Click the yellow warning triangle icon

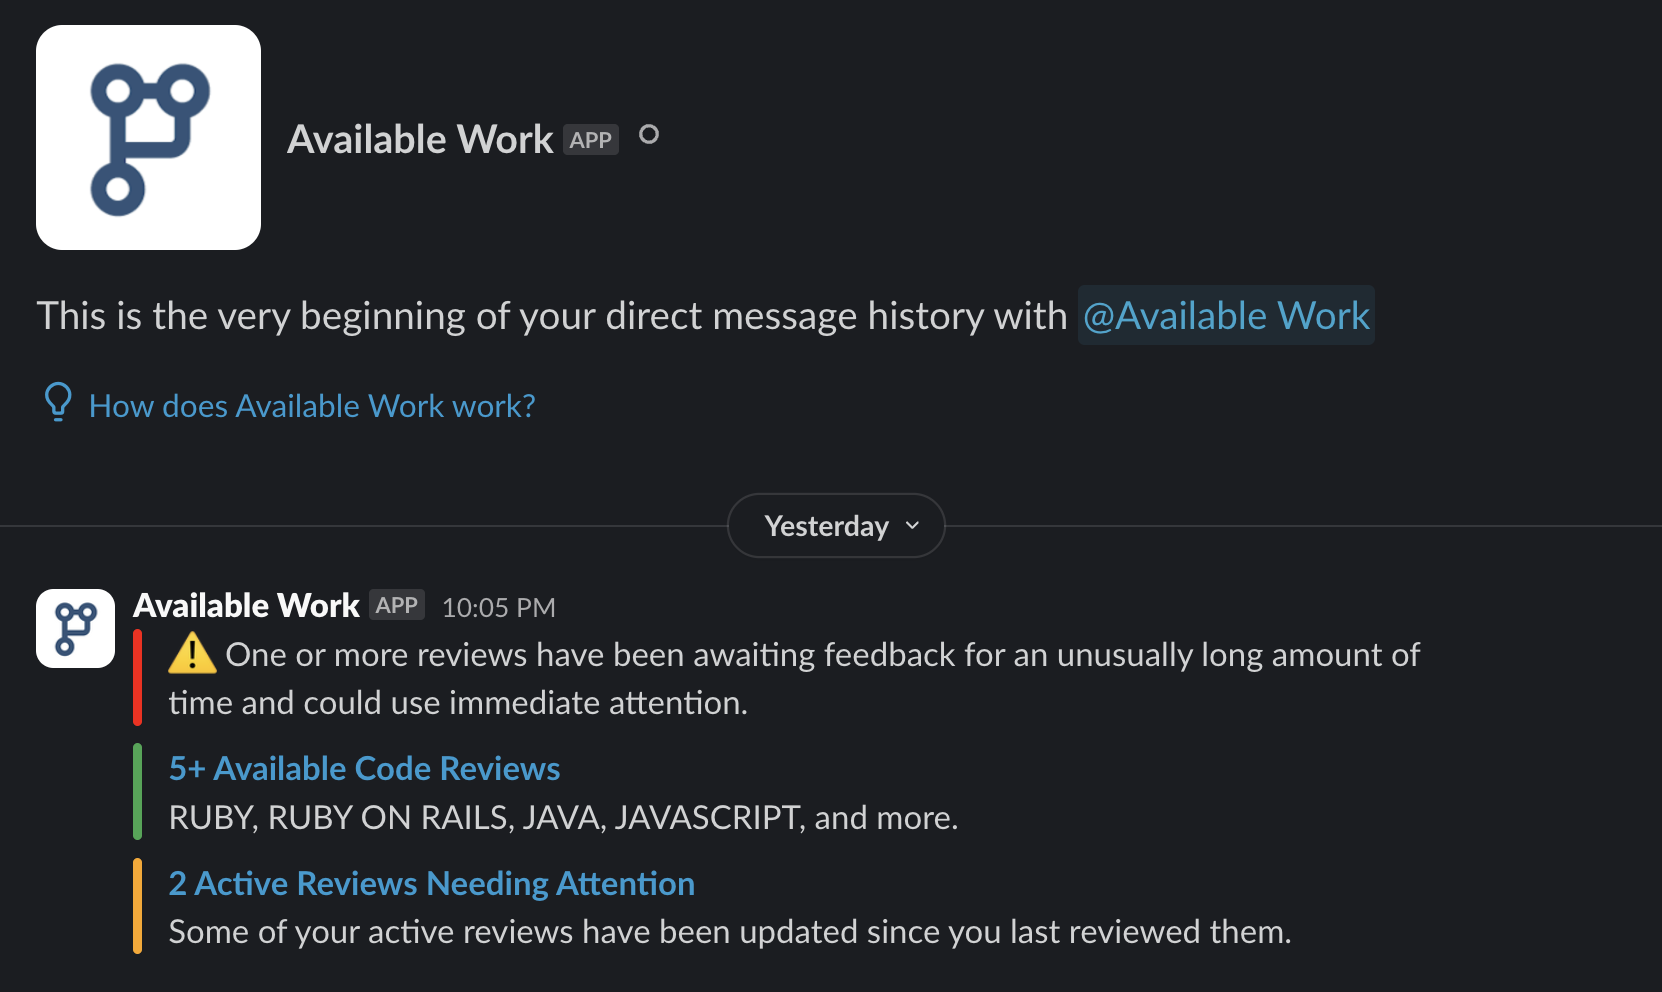(192, 654)
